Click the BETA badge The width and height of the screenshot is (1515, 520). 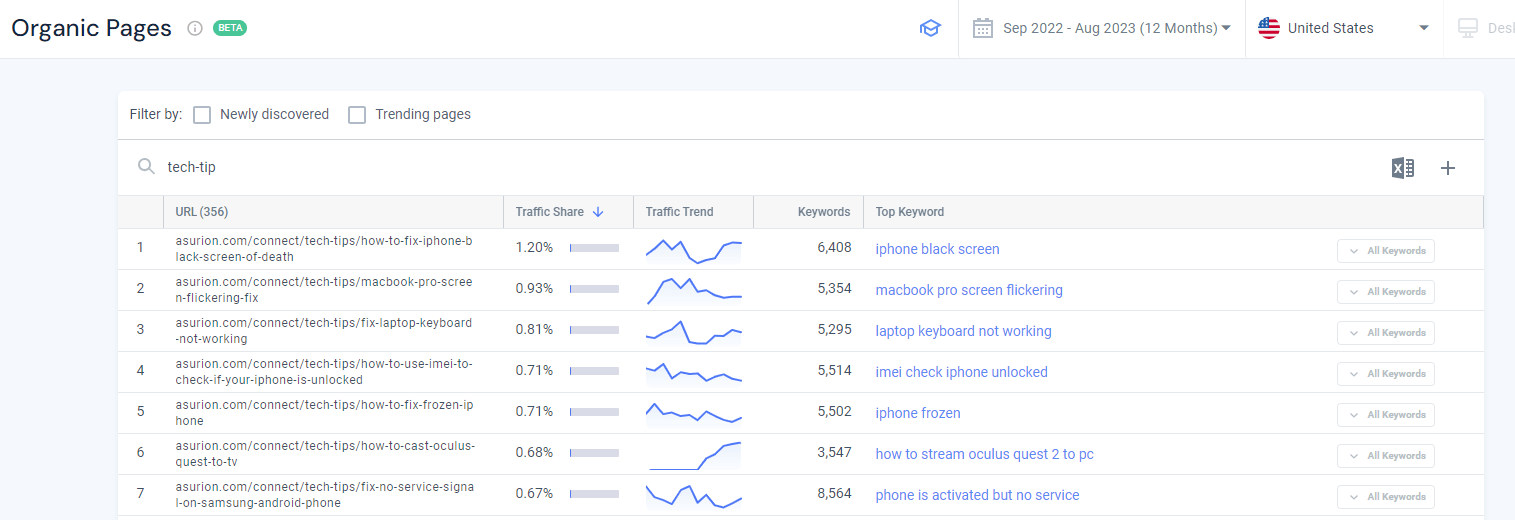tap(230, 28)
